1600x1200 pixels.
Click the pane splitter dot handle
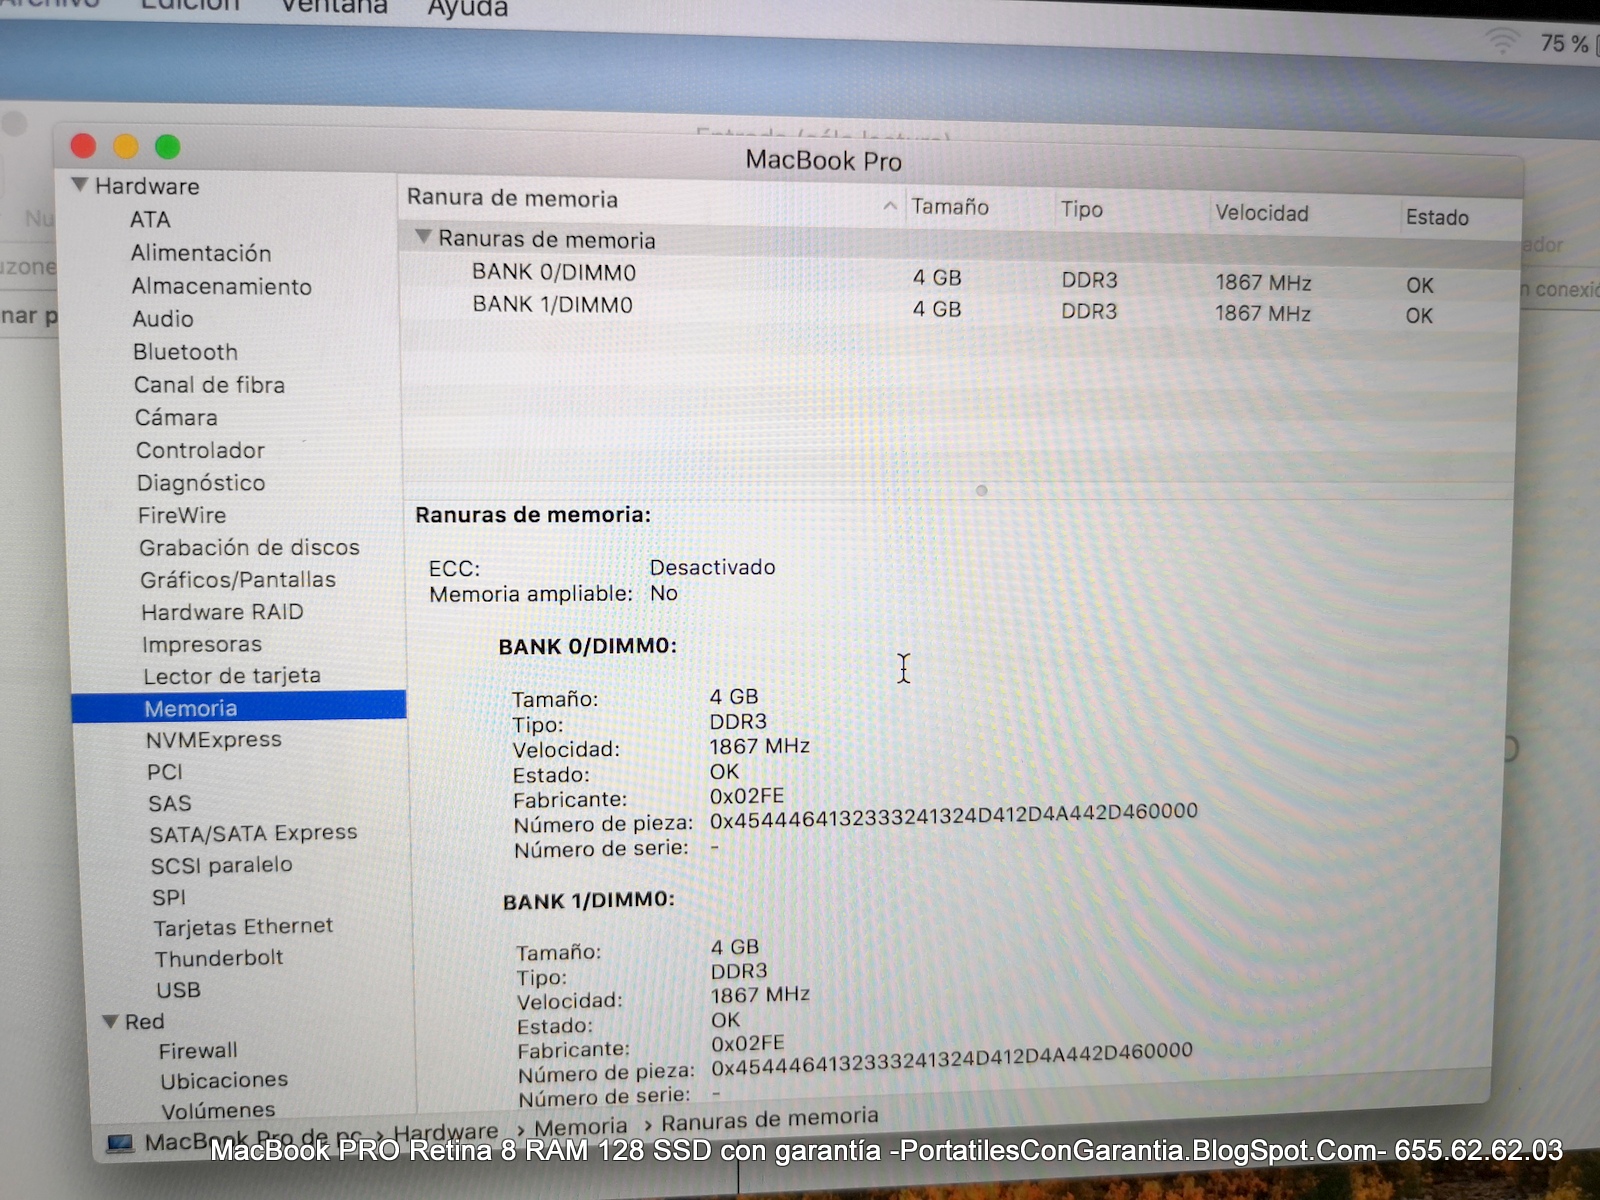click(981, 490)
